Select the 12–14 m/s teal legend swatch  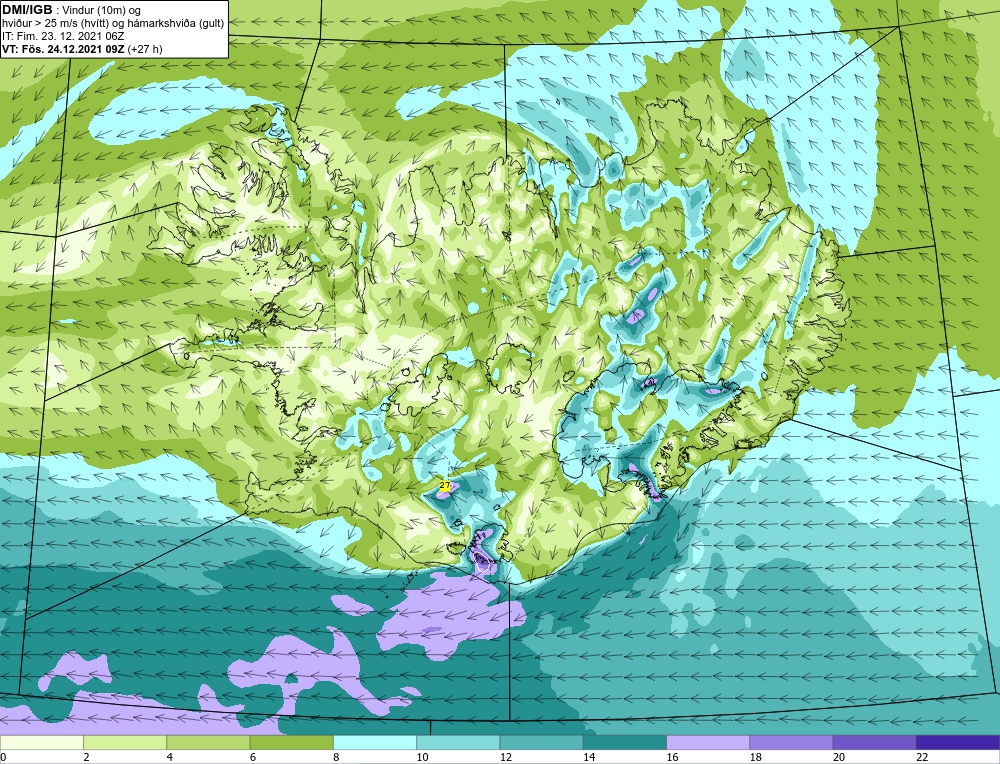tap(541, 742)
